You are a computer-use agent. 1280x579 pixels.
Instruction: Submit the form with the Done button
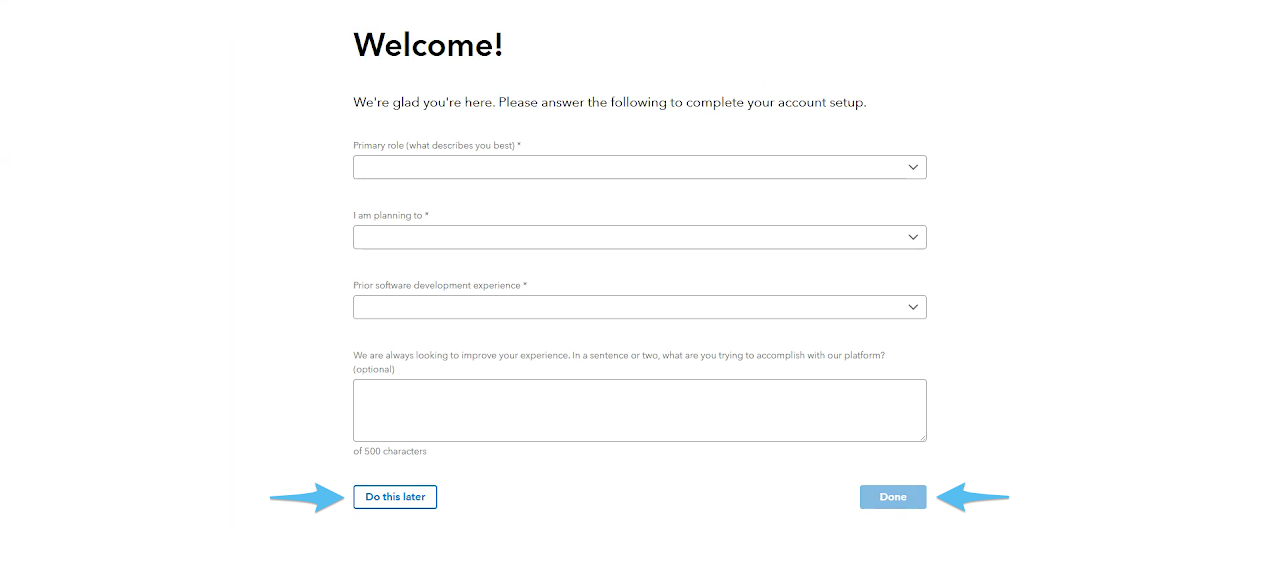click(x=893, y=497)
